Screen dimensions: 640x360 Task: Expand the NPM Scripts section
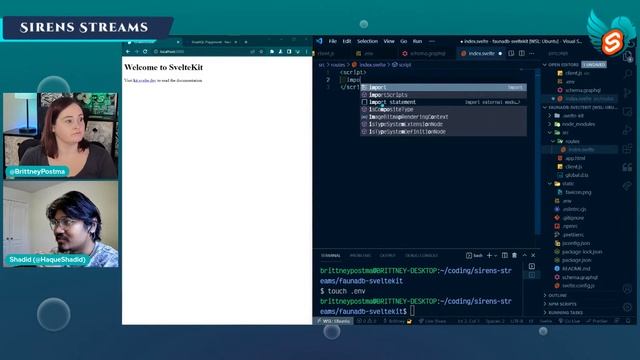point(562,304)
